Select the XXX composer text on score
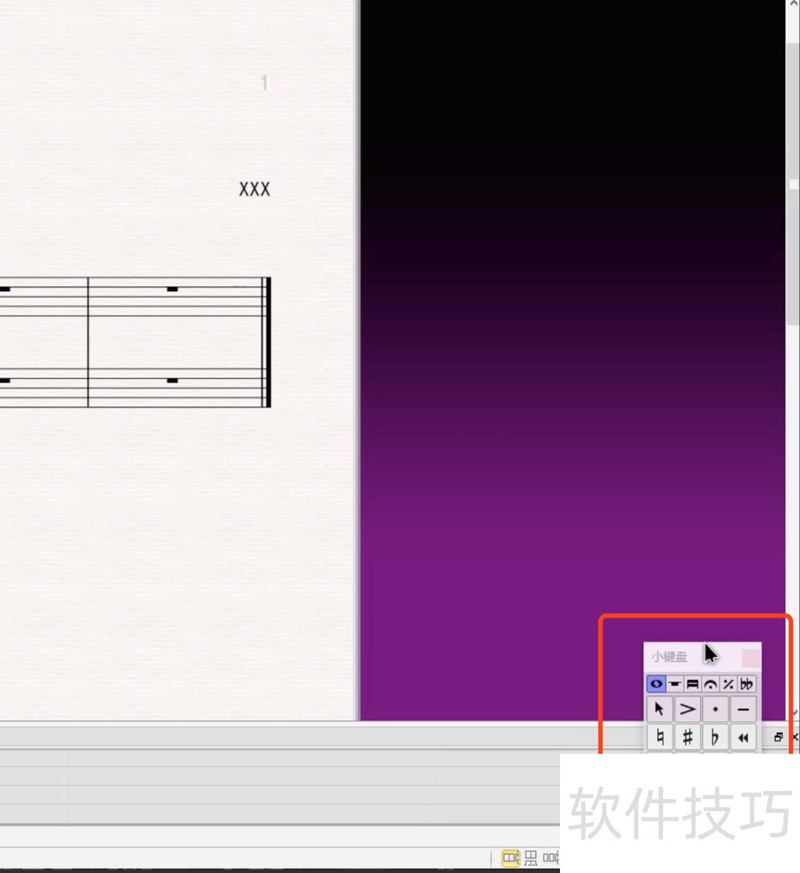 (x=254, y=189)
